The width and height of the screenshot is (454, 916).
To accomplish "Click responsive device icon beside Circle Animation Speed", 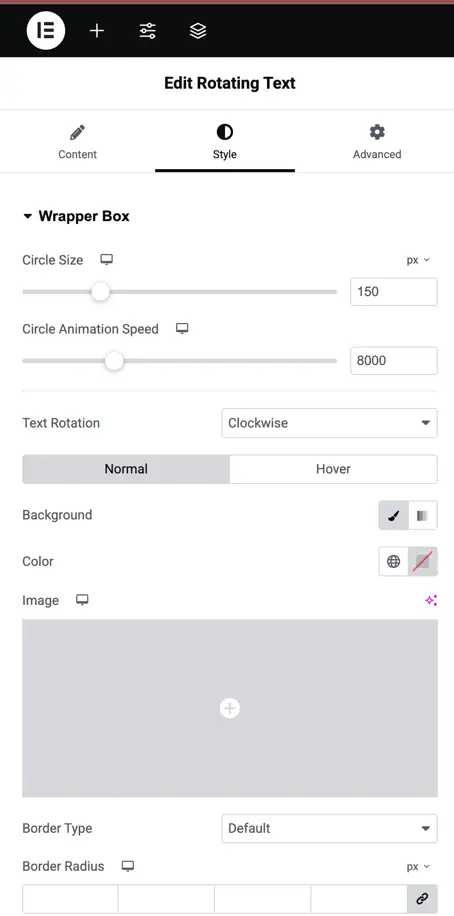I will (x=182, y=329).
